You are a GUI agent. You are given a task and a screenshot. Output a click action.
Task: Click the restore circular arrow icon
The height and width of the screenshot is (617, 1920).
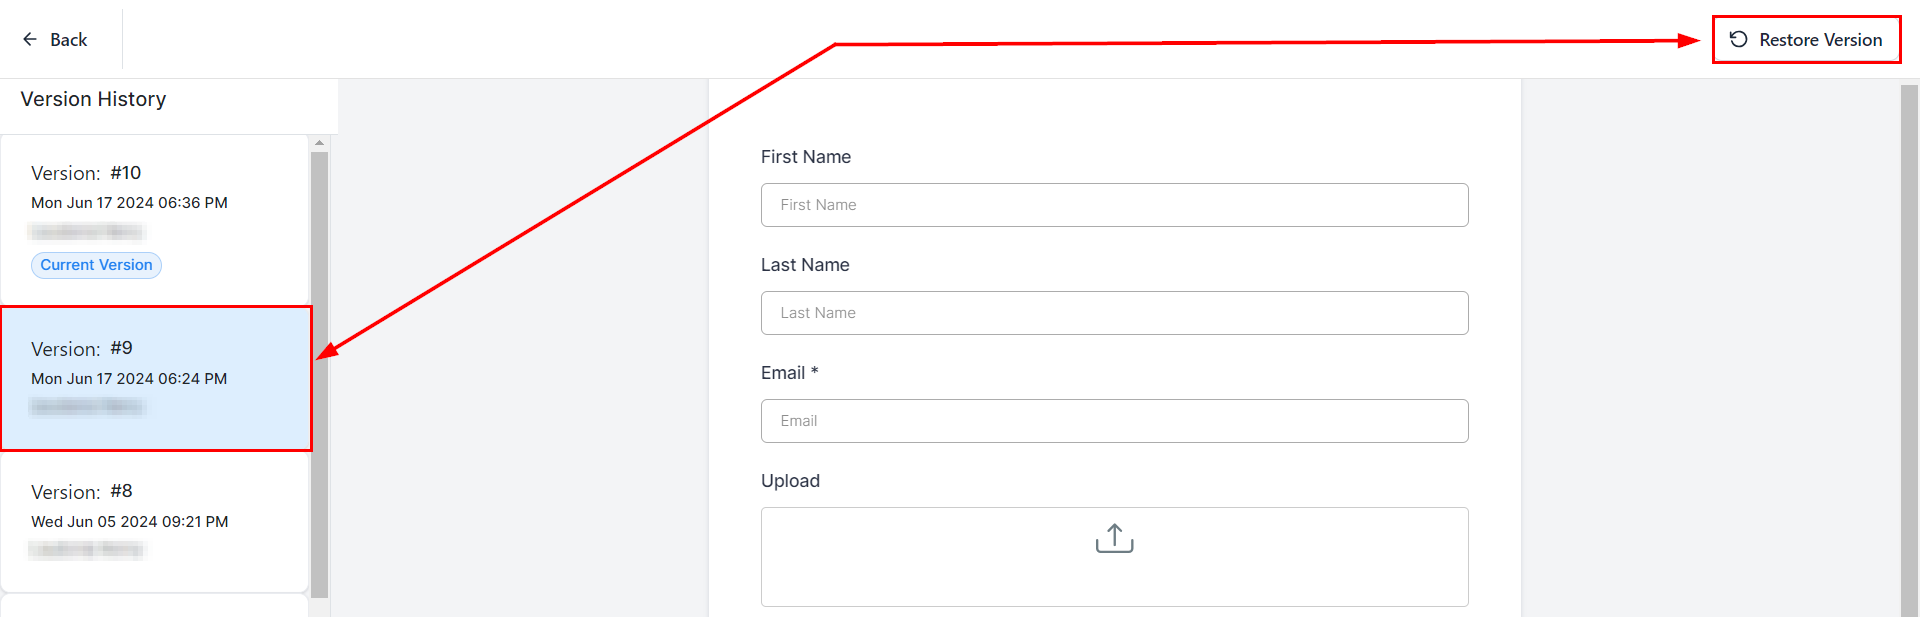(1739, 39)
